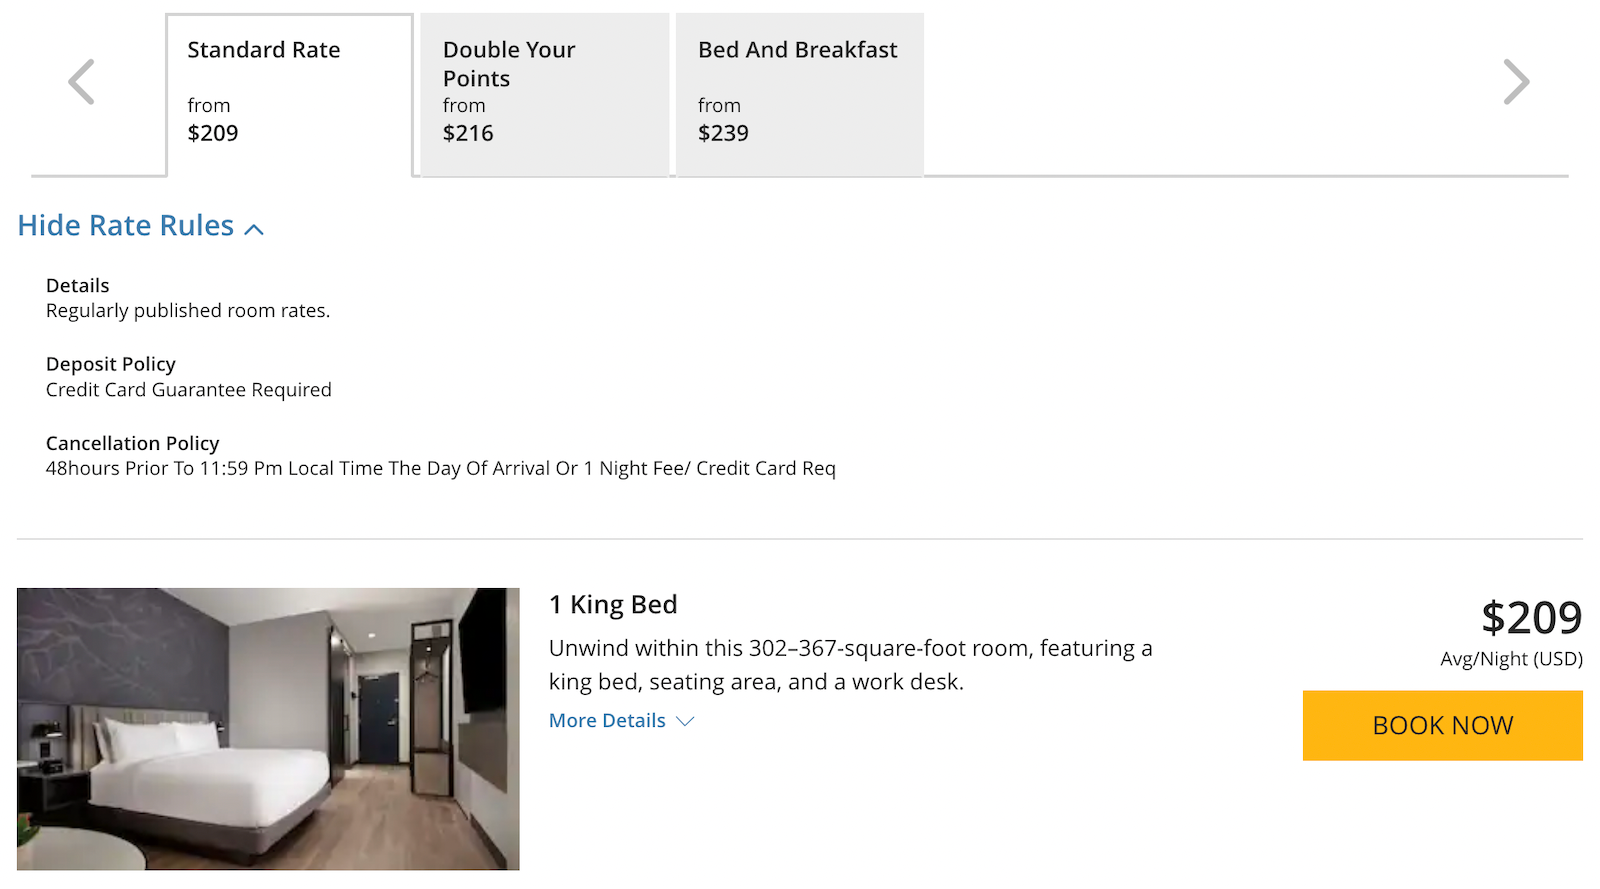This screenshot has height=889, width=1600.
Task: Click the $239 Bed And Breakfast price
Action: [x=723, y=132]
